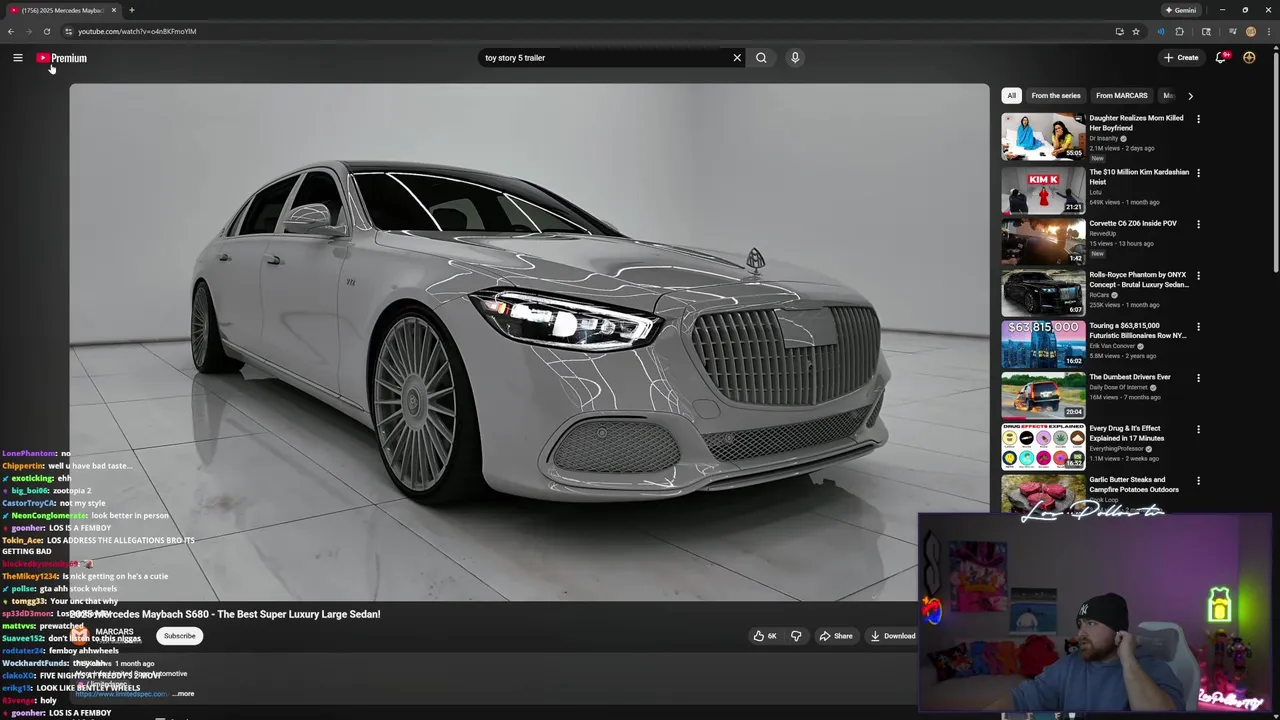Viewport: 1280px width, 720px height.
Task: Open YouTube notifications bell
Action: click(x=1220, y=58)
